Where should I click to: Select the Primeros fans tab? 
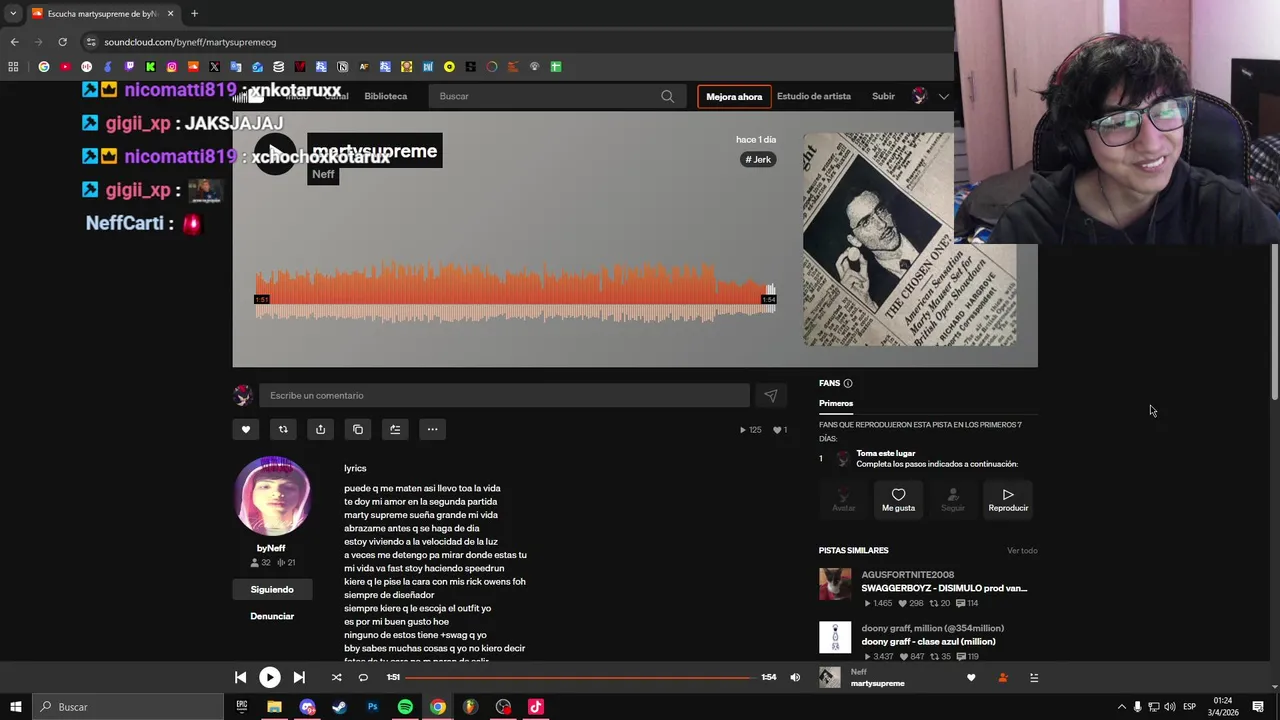pyautogui.click(x=836, y=404)
